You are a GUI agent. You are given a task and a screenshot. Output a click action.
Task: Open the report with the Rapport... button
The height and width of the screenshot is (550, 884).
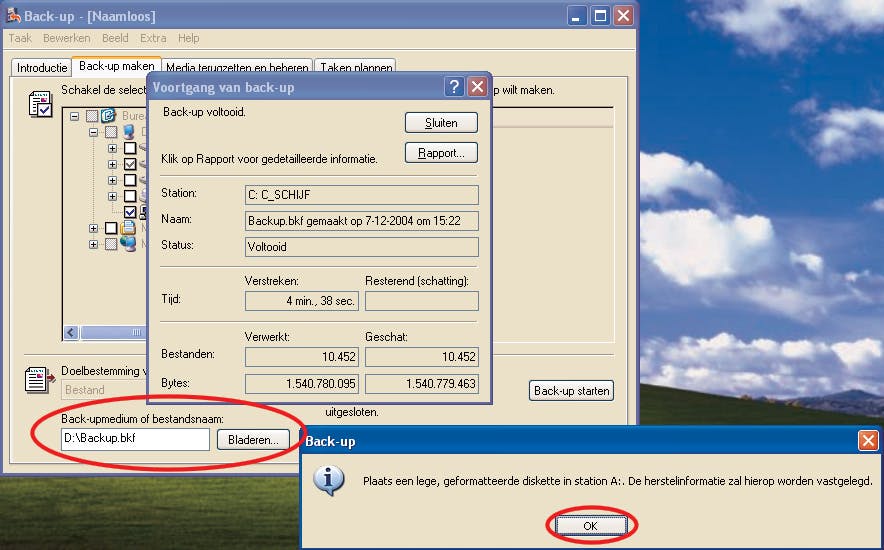441,153
